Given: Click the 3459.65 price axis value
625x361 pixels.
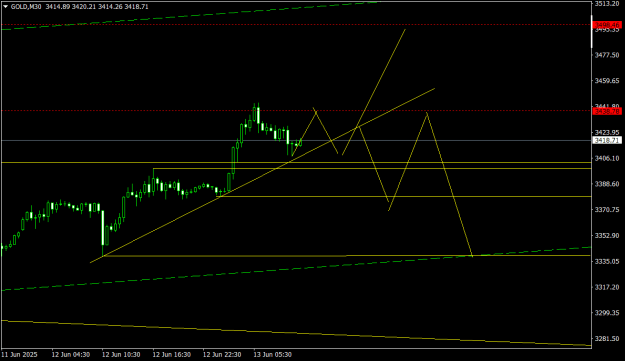Looking at the screenshot, I should pyautogui.click(x=607, y=81).
